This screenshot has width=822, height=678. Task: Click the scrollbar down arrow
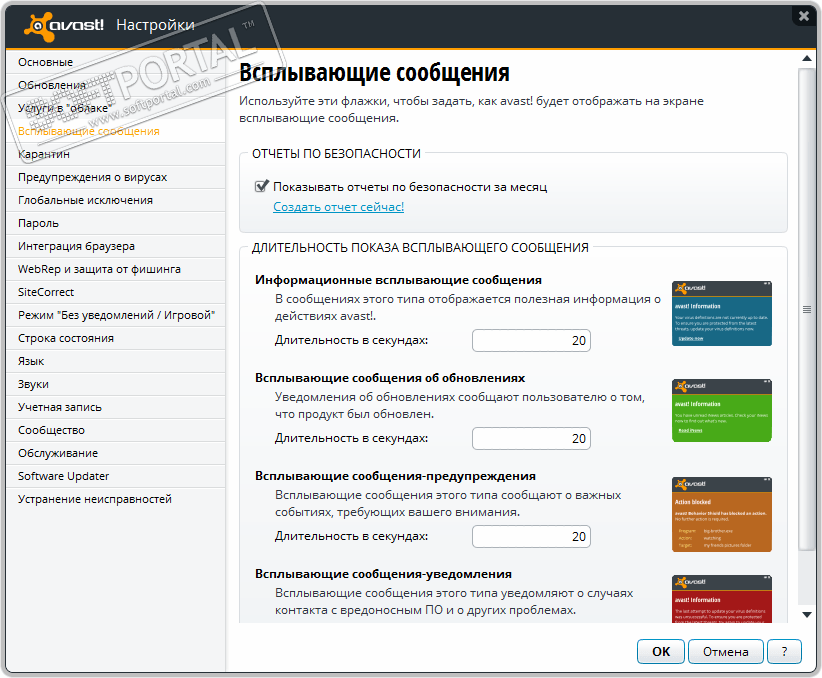point(807,615)
